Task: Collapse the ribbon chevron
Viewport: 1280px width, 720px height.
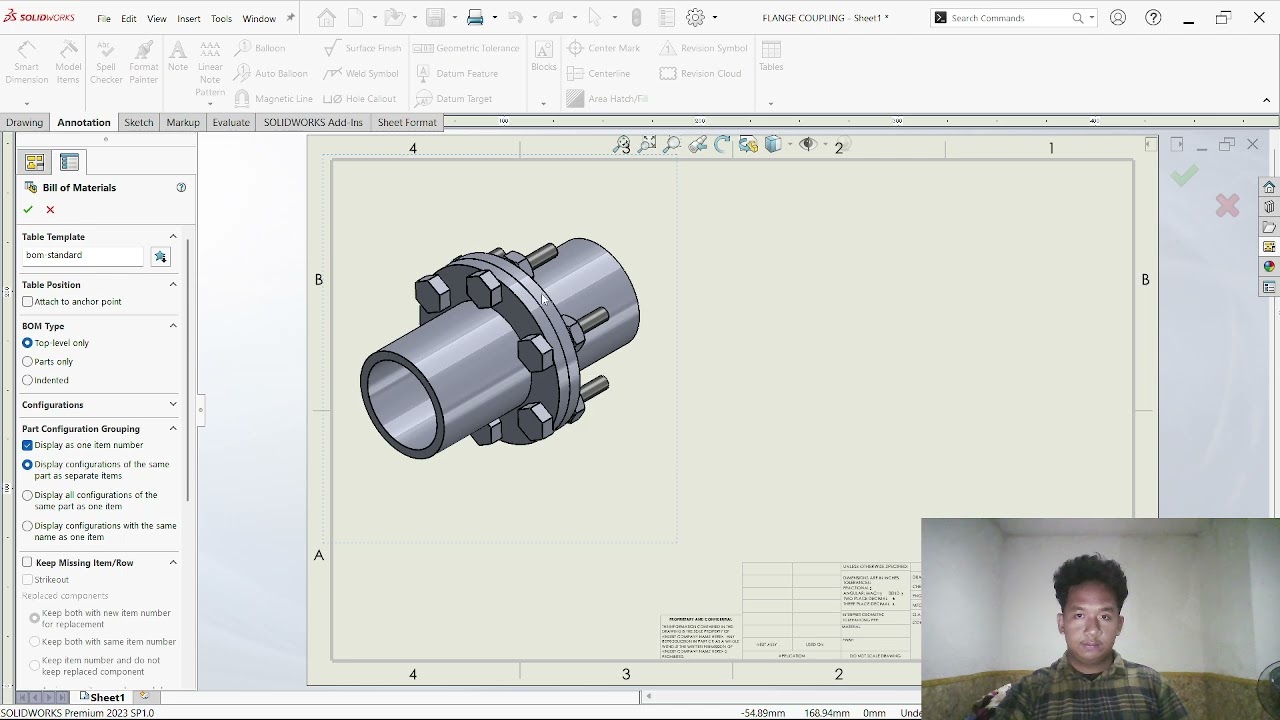Action: (x=1266, y=100)
